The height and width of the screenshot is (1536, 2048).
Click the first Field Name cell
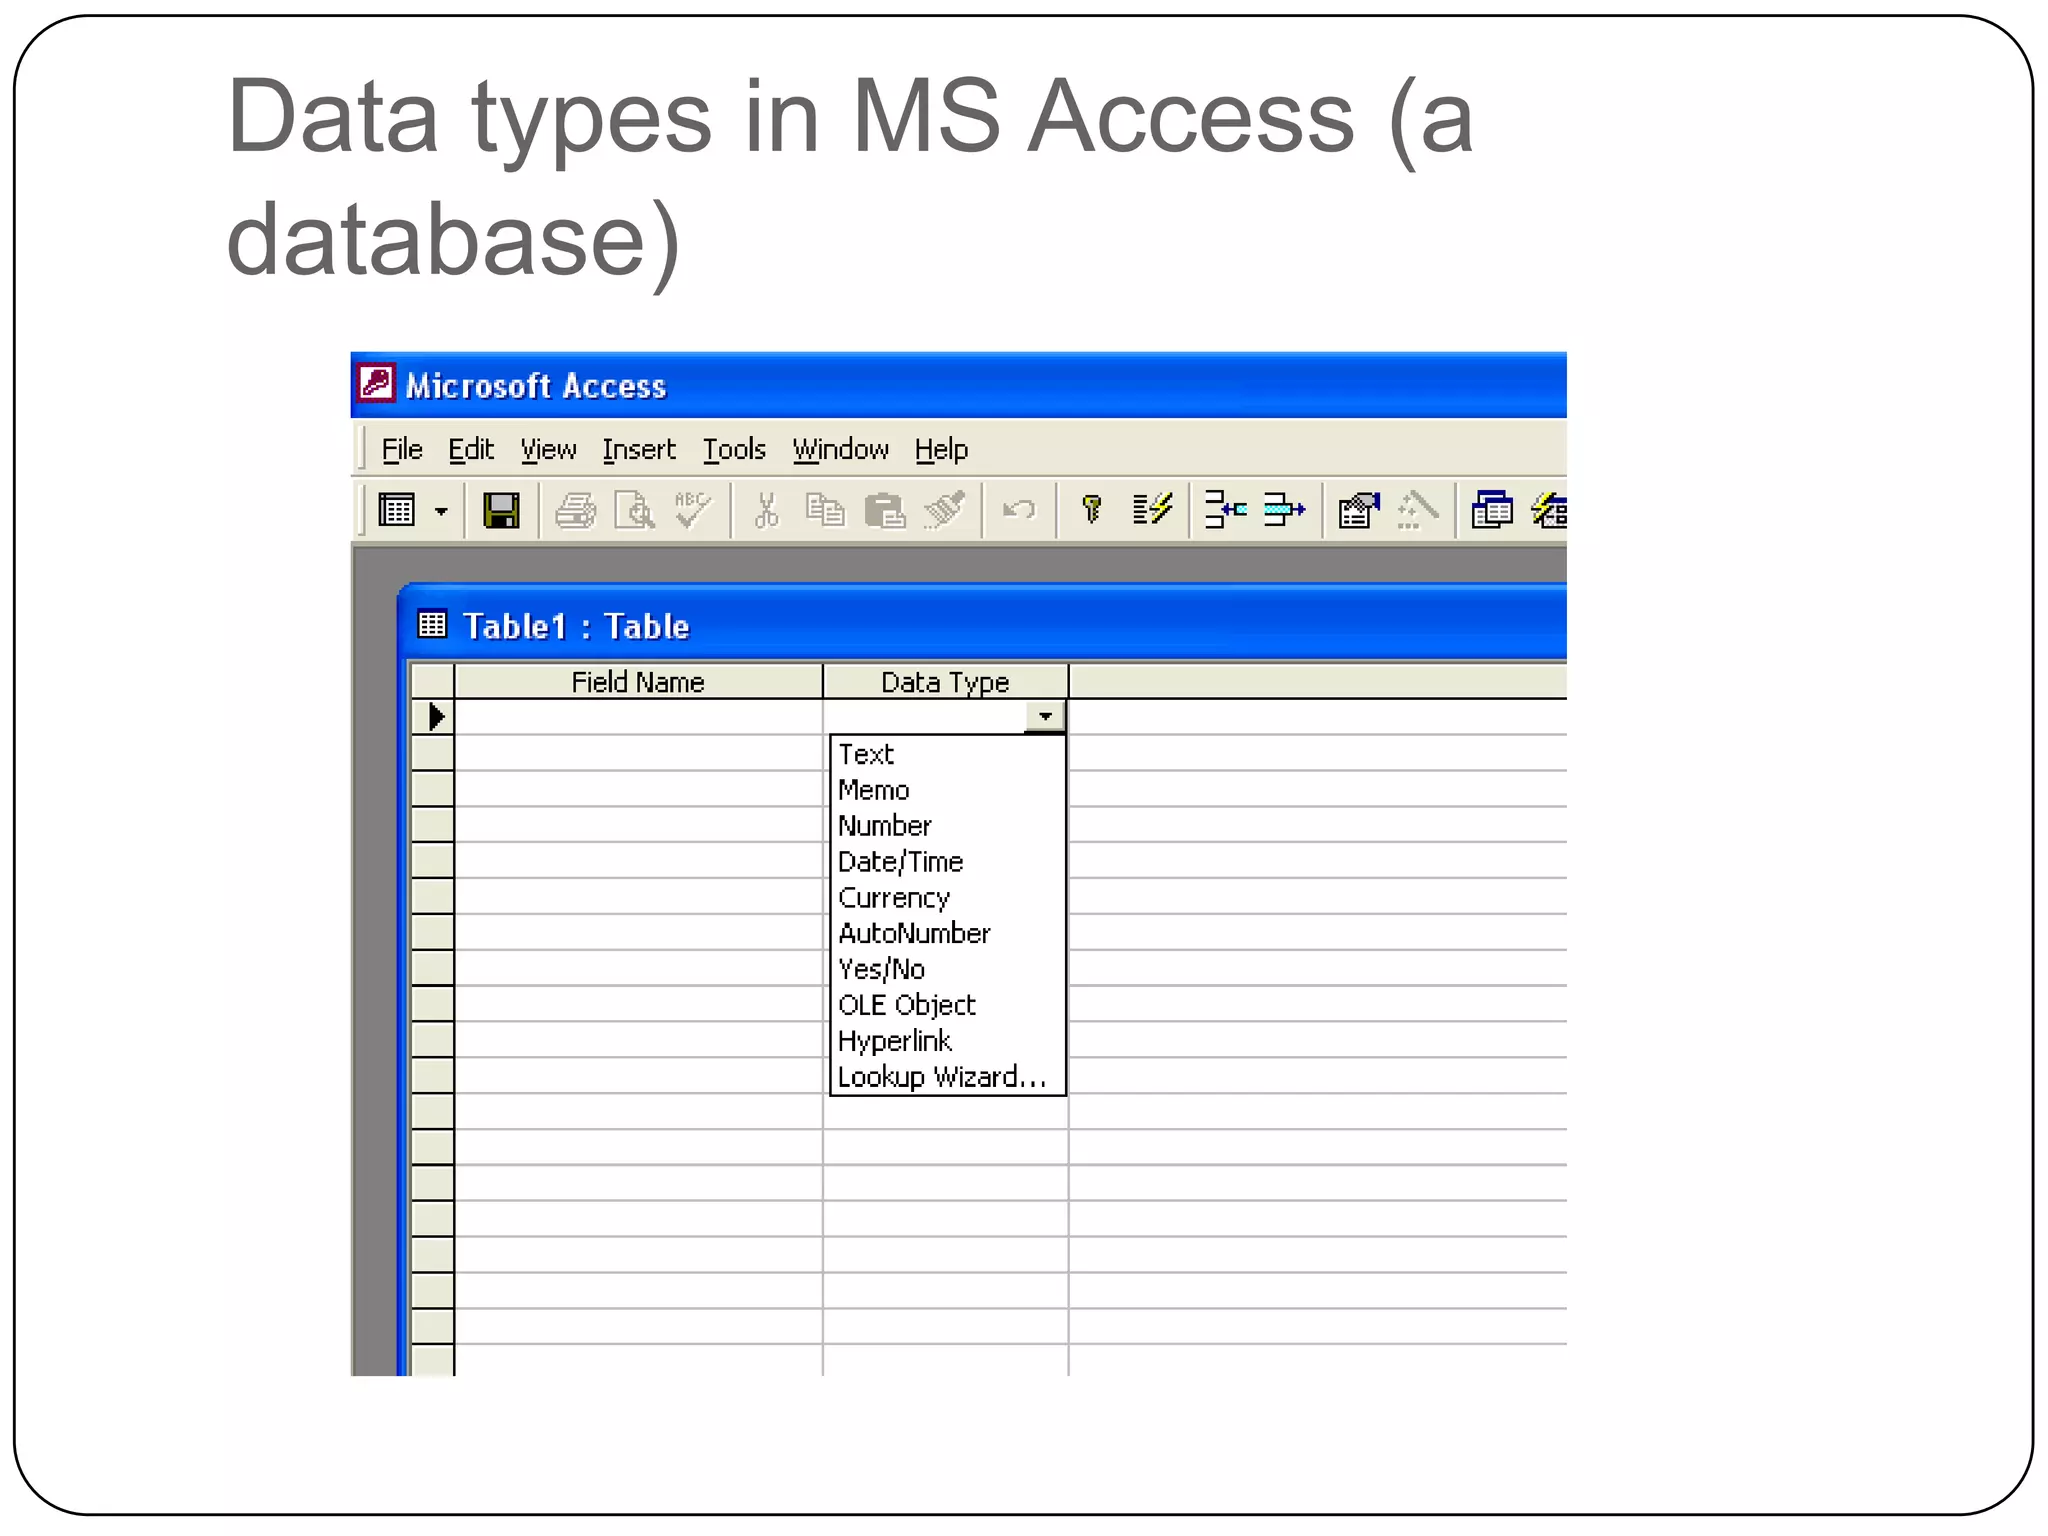coord(638,717)
